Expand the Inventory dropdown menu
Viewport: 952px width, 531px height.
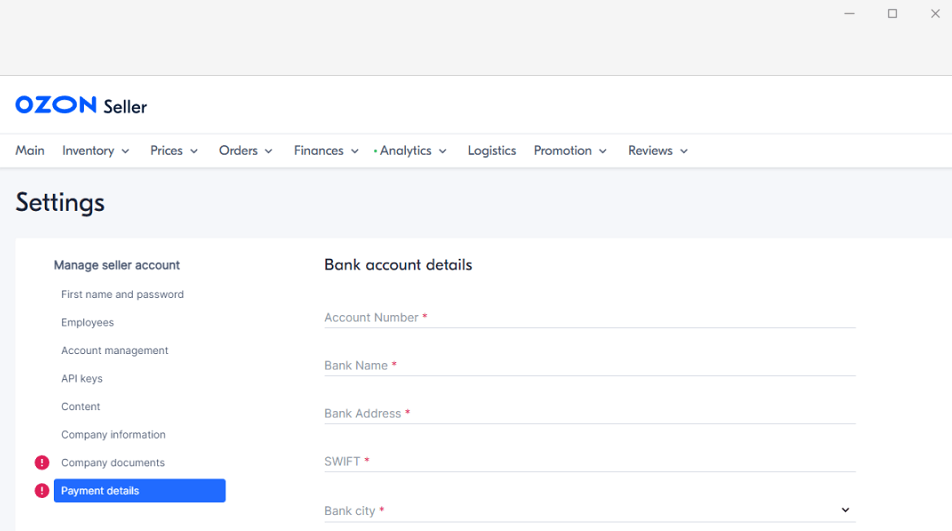pos(96,151)
